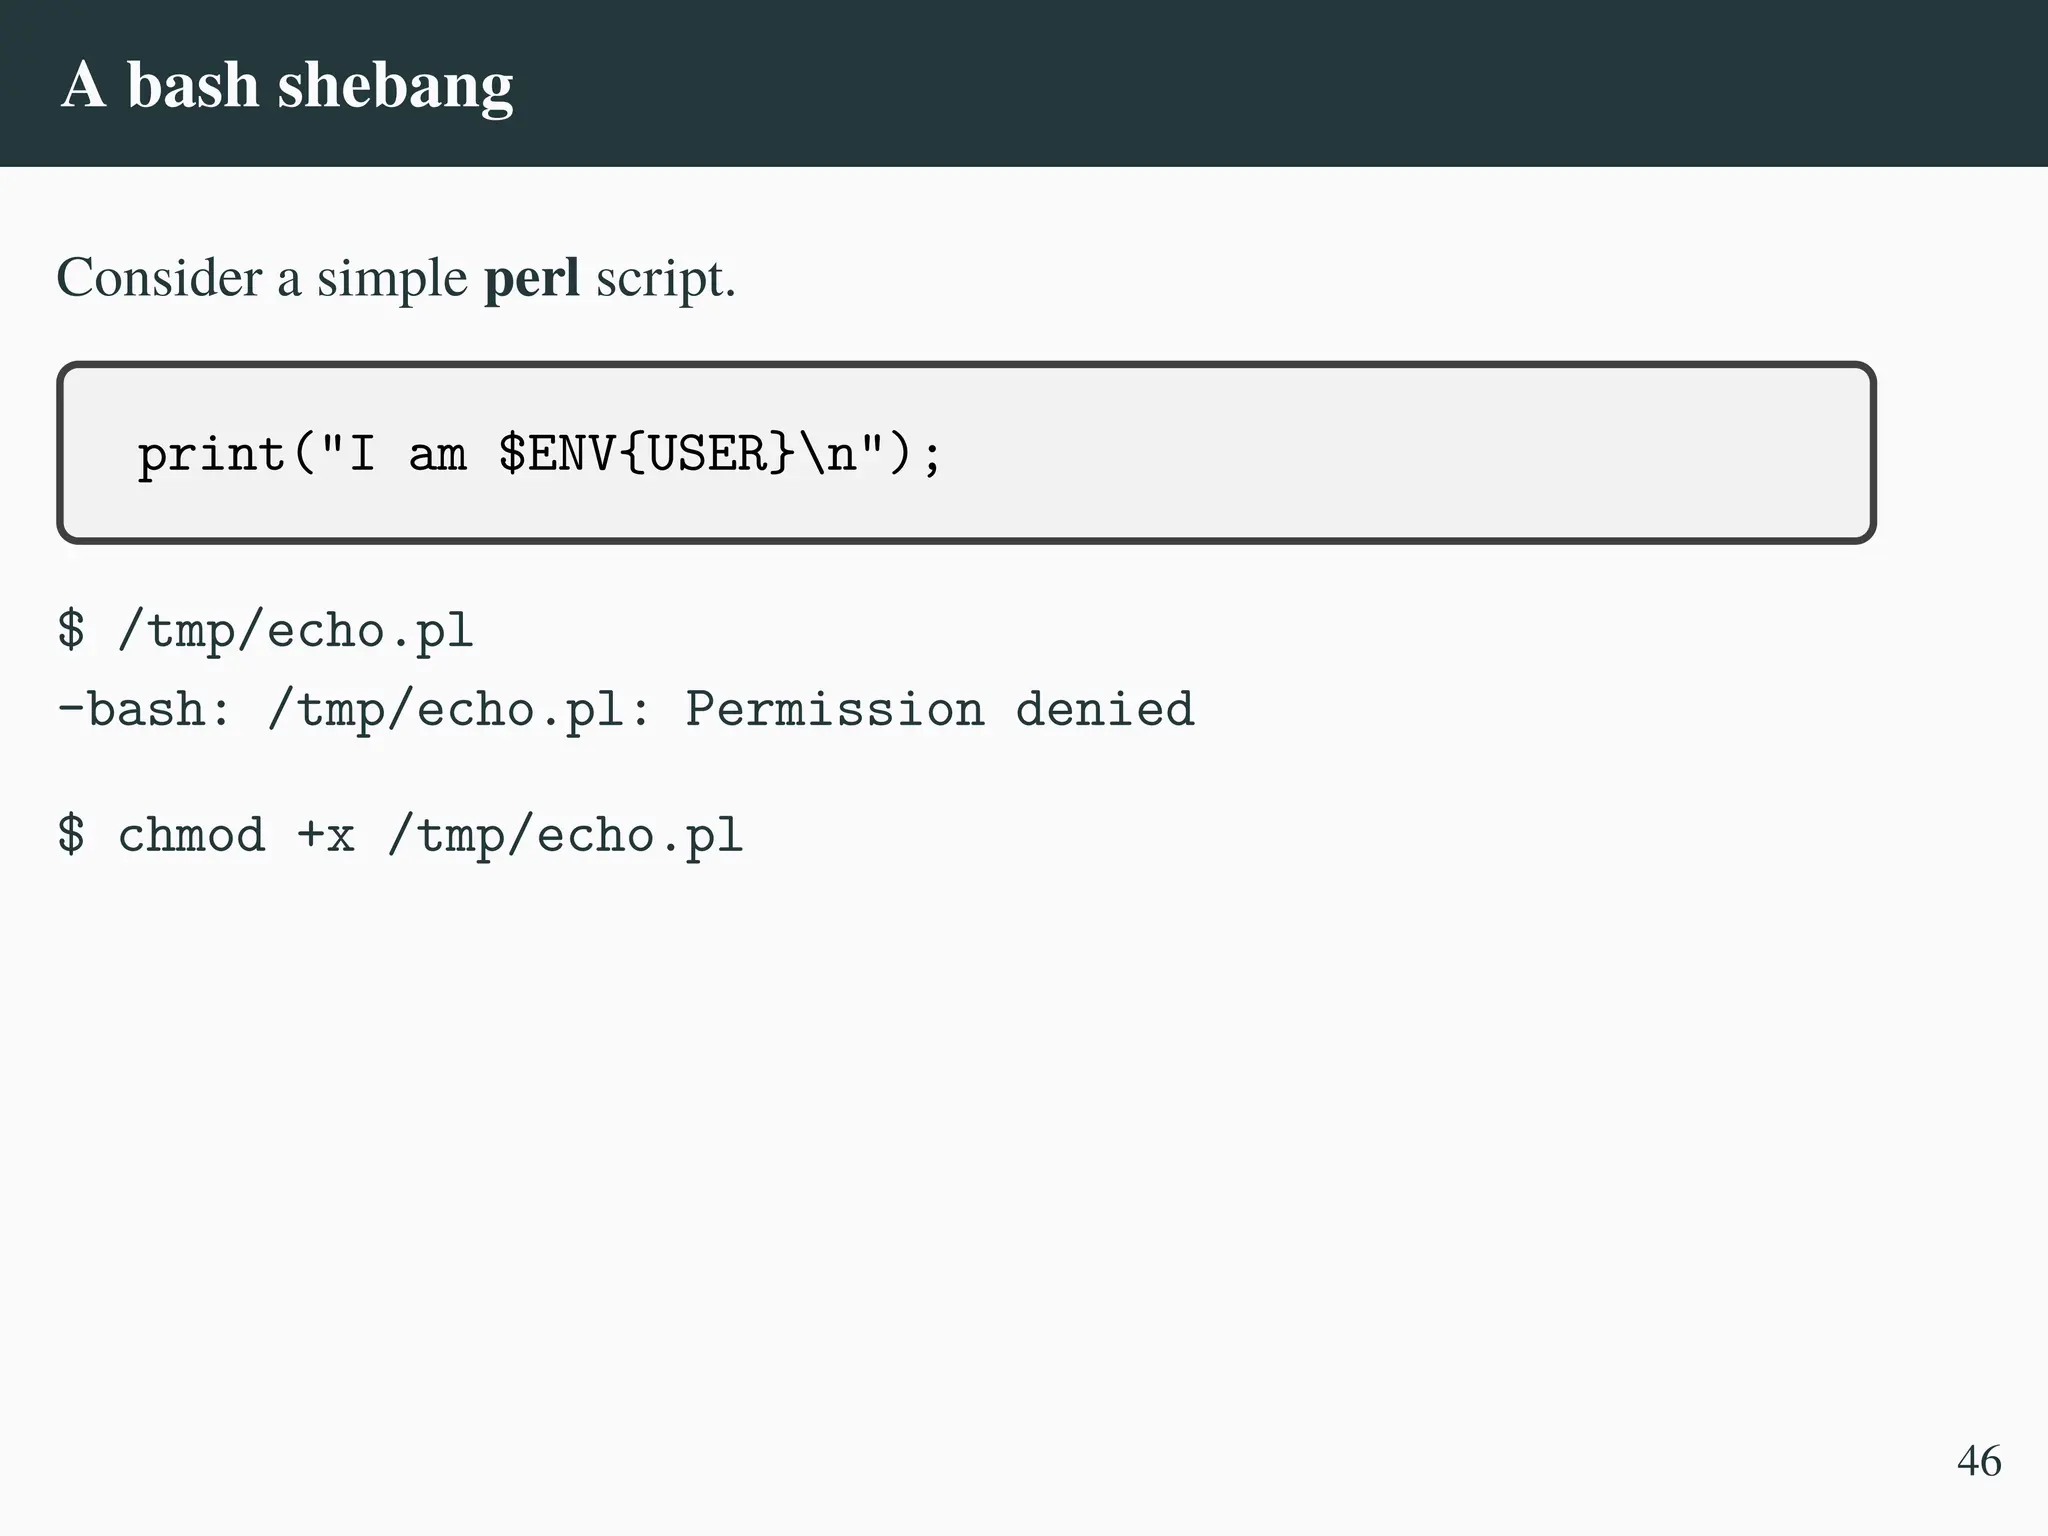Click the "I am" text inside the code string
Viewport: 2048px width, 1536px height.
pyautogui.click(x=405, y=454)
